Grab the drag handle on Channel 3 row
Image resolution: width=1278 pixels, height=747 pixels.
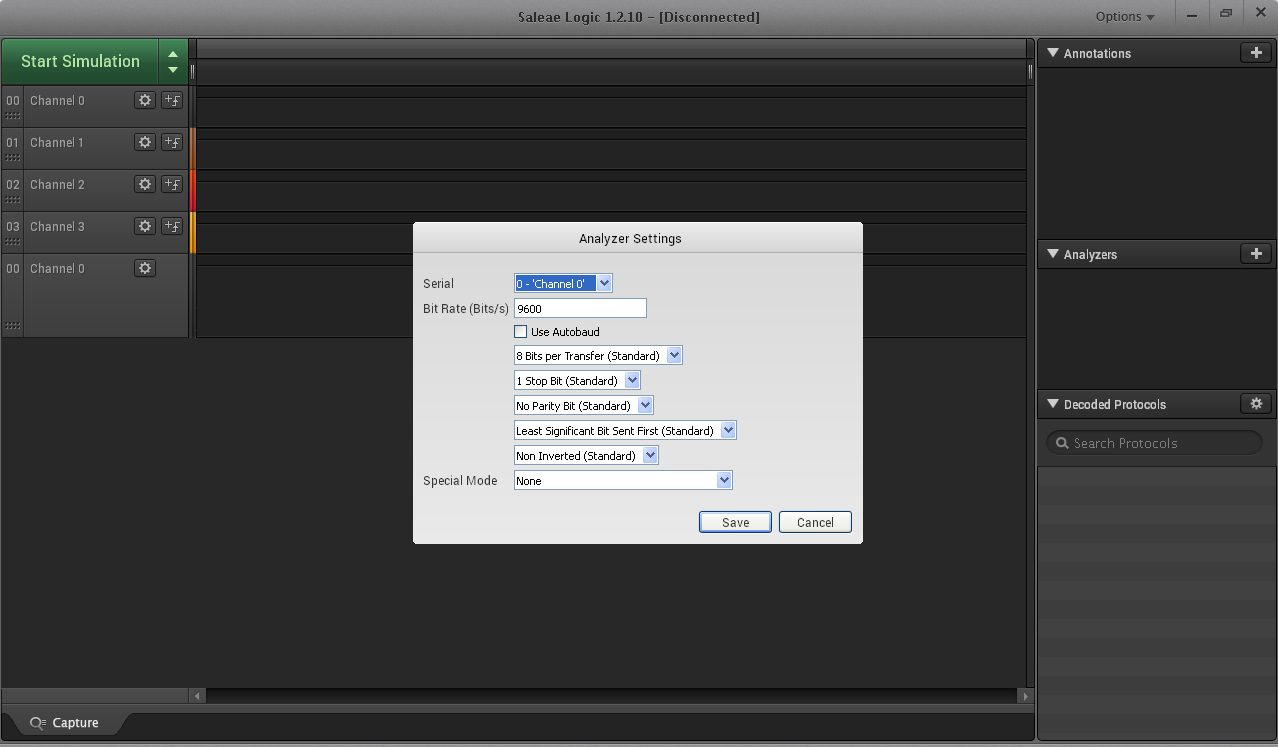click(12, 242)
